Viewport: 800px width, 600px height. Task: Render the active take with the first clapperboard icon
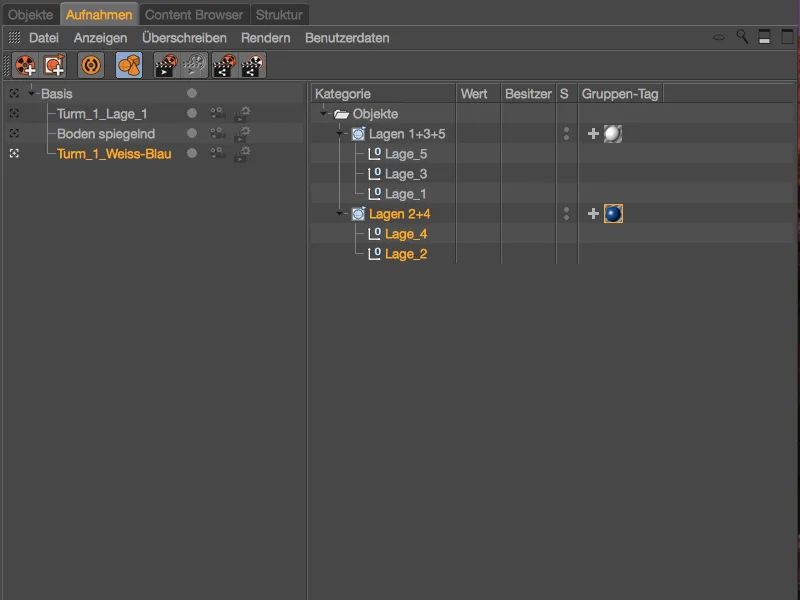[166, 65]
